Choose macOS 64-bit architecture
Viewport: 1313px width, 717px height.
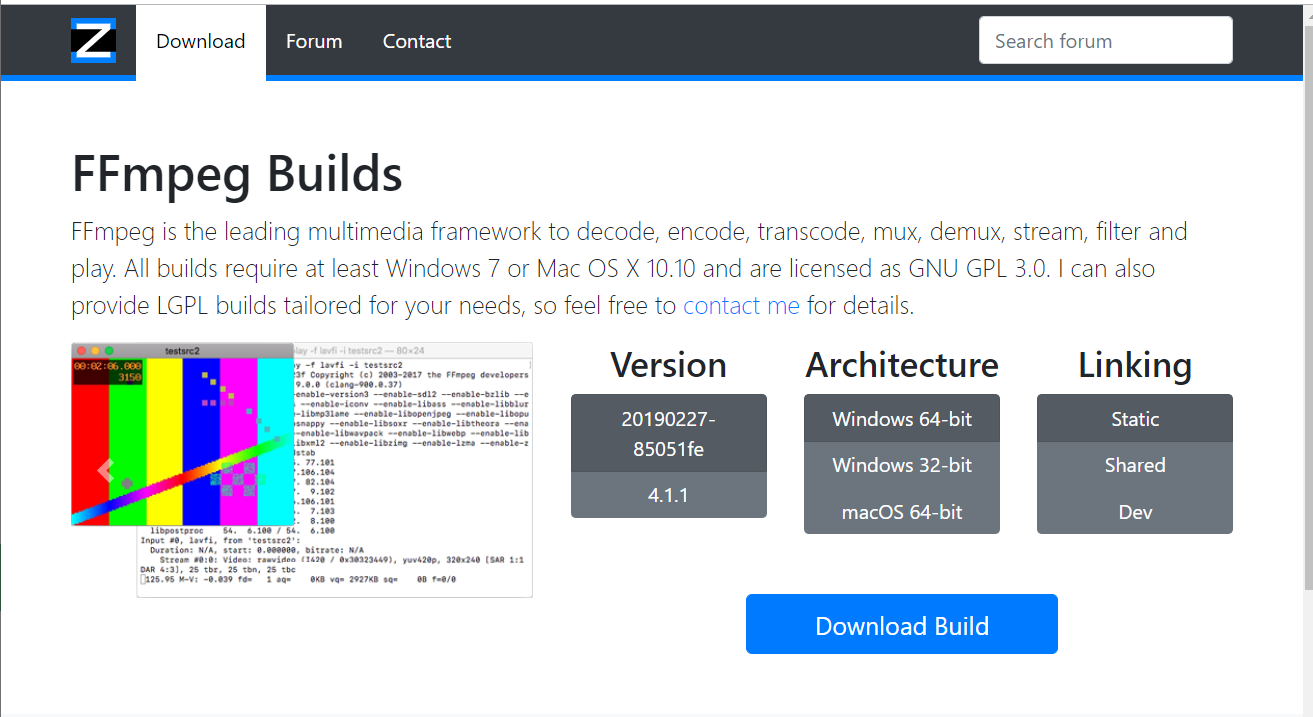[901, 512]
